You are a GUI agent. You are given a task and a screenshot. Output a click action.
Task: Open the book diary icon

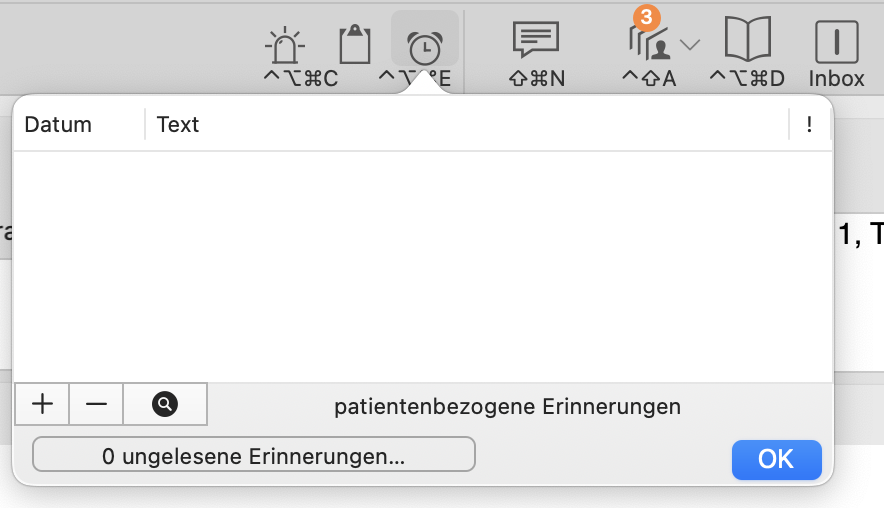[x=748, y=38]
